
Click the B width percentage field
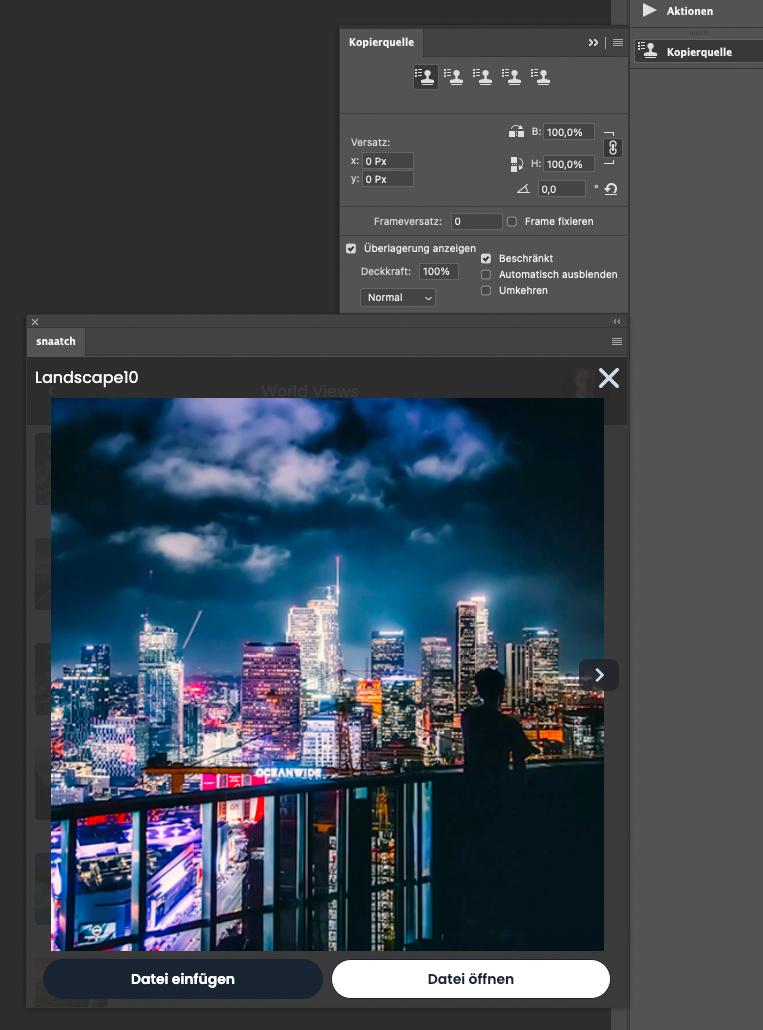coord(569,132)
